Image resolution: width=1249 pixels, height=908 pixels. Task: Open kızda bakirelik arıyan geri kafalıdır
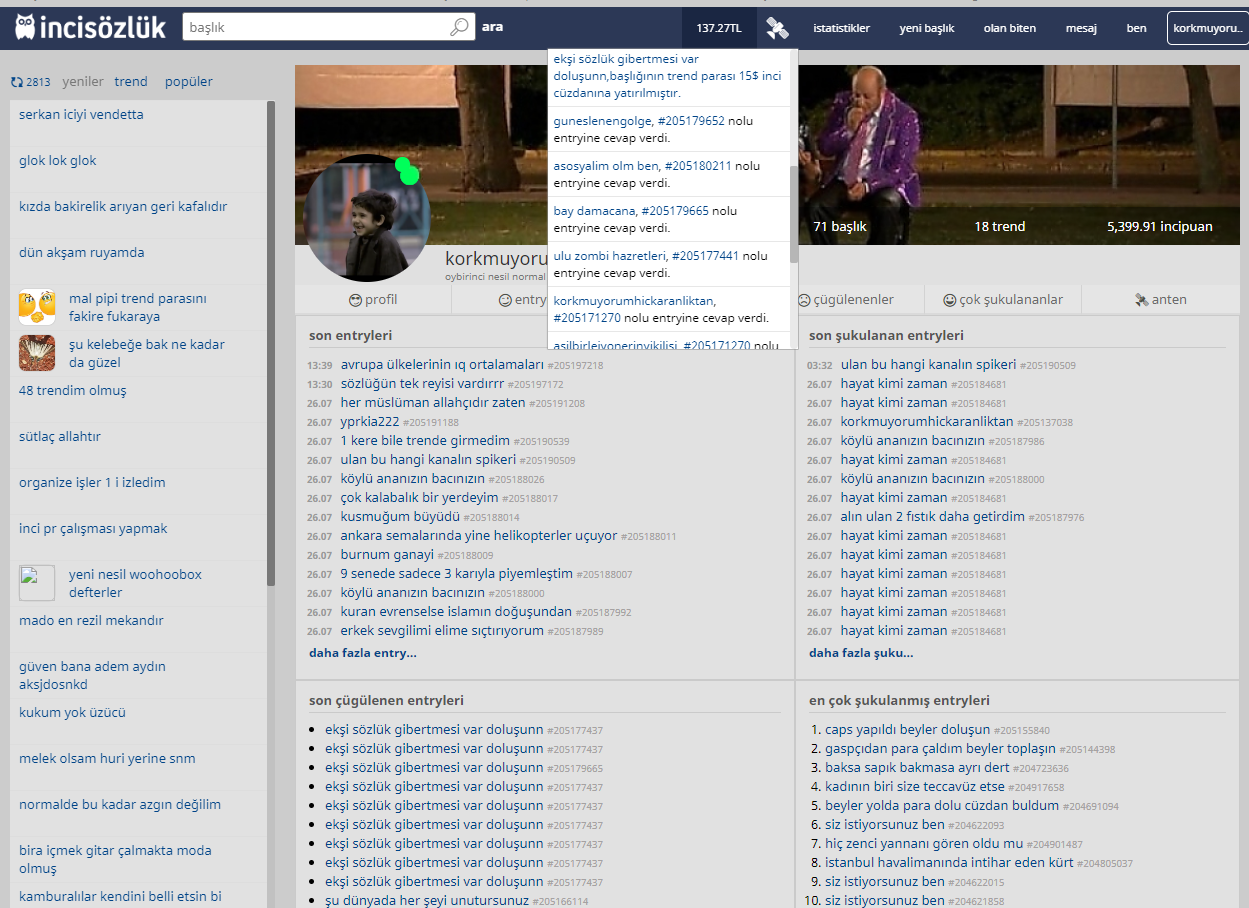coord(123,207)
